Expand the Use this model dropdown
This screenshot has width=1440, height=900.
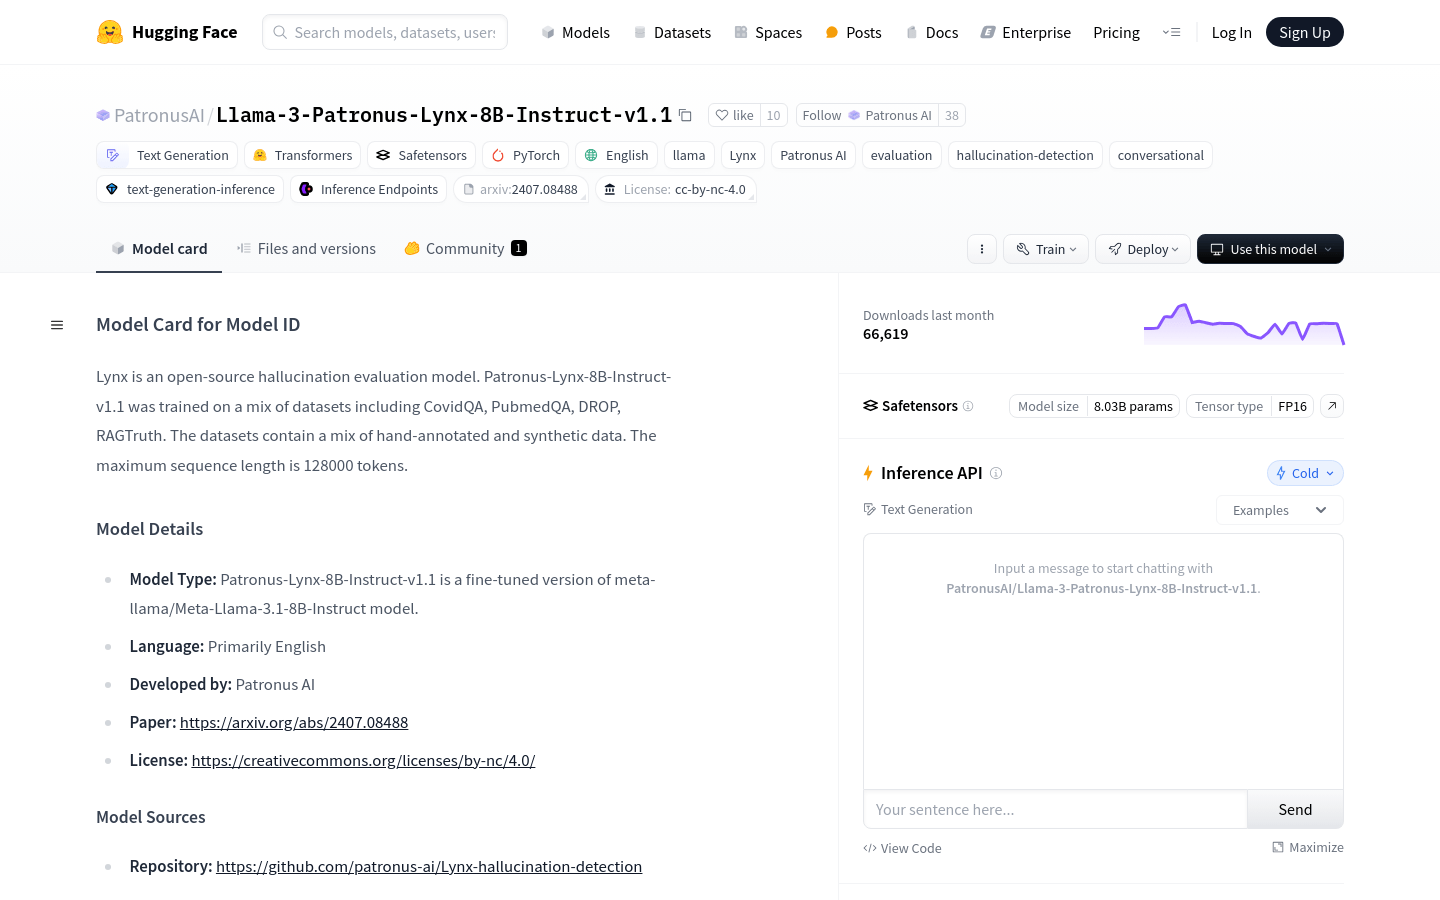tap(1270, 249)
